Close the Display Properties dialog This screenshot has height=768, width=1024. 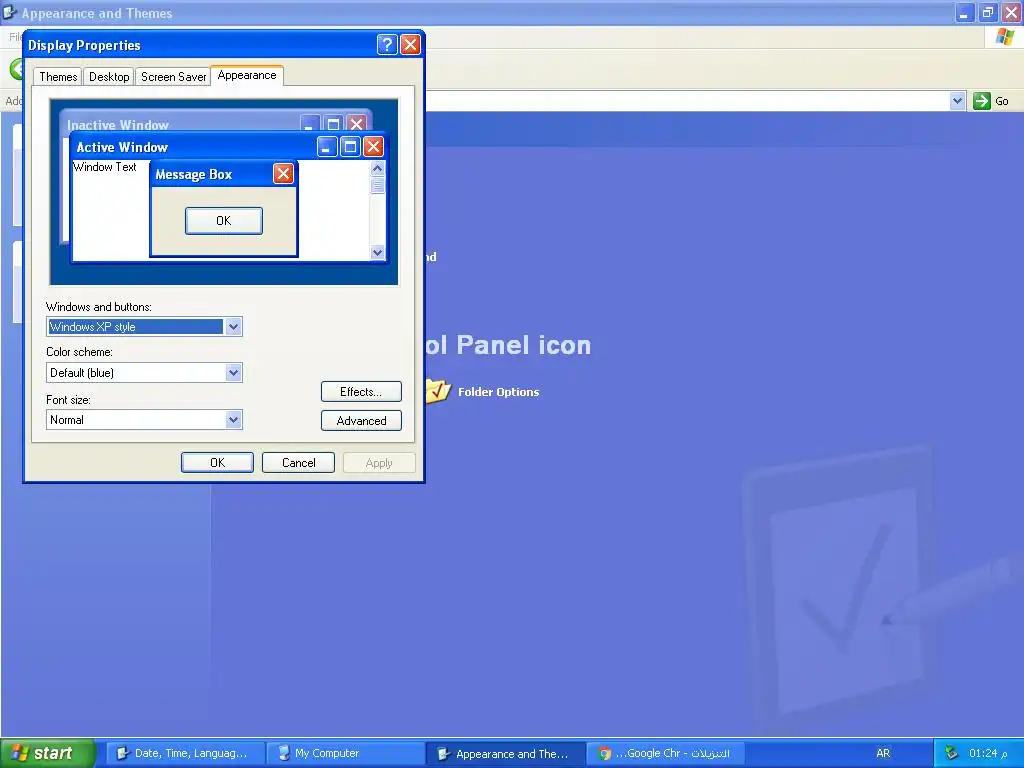(x=410, y=44)
